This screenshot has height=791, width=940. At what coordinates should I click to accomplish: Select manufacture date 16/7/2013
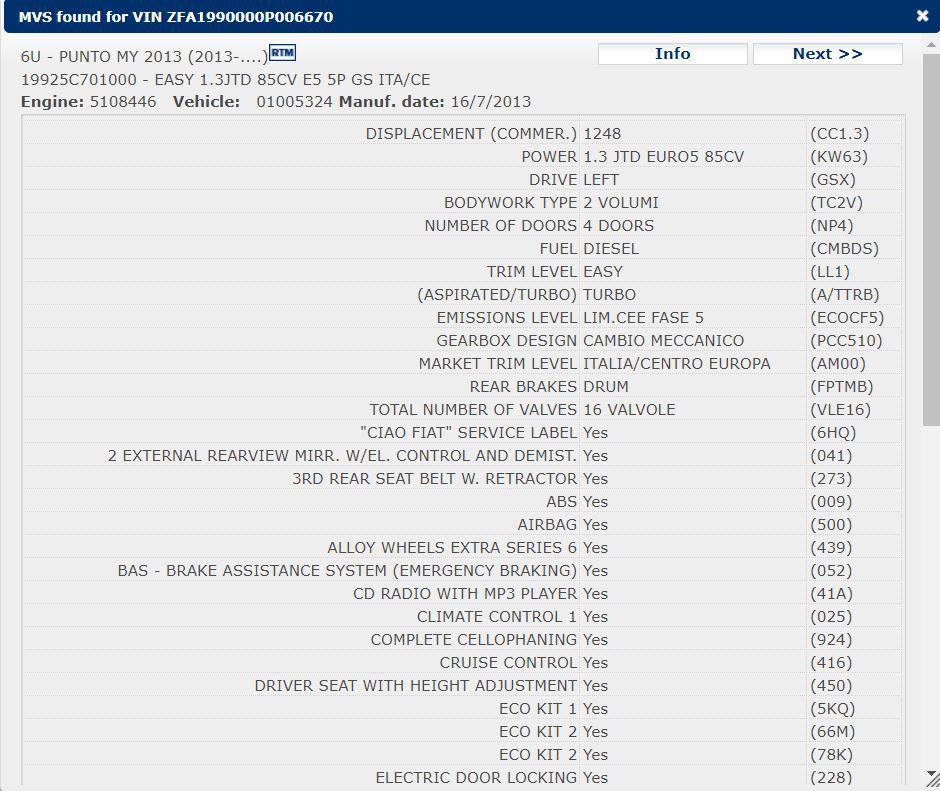coord(490,102)
